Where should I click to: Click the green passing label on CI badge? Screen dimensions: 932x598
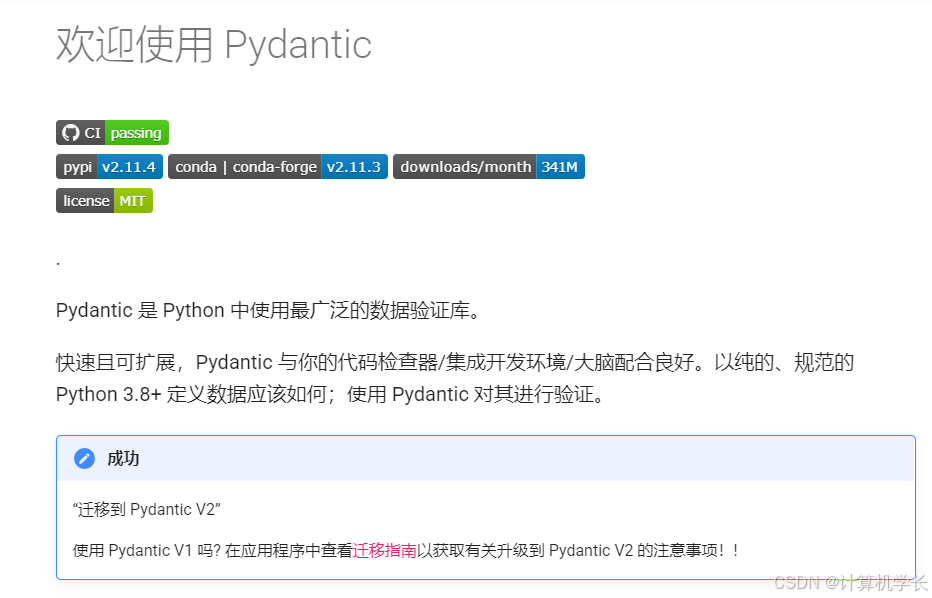coord(136,132)
